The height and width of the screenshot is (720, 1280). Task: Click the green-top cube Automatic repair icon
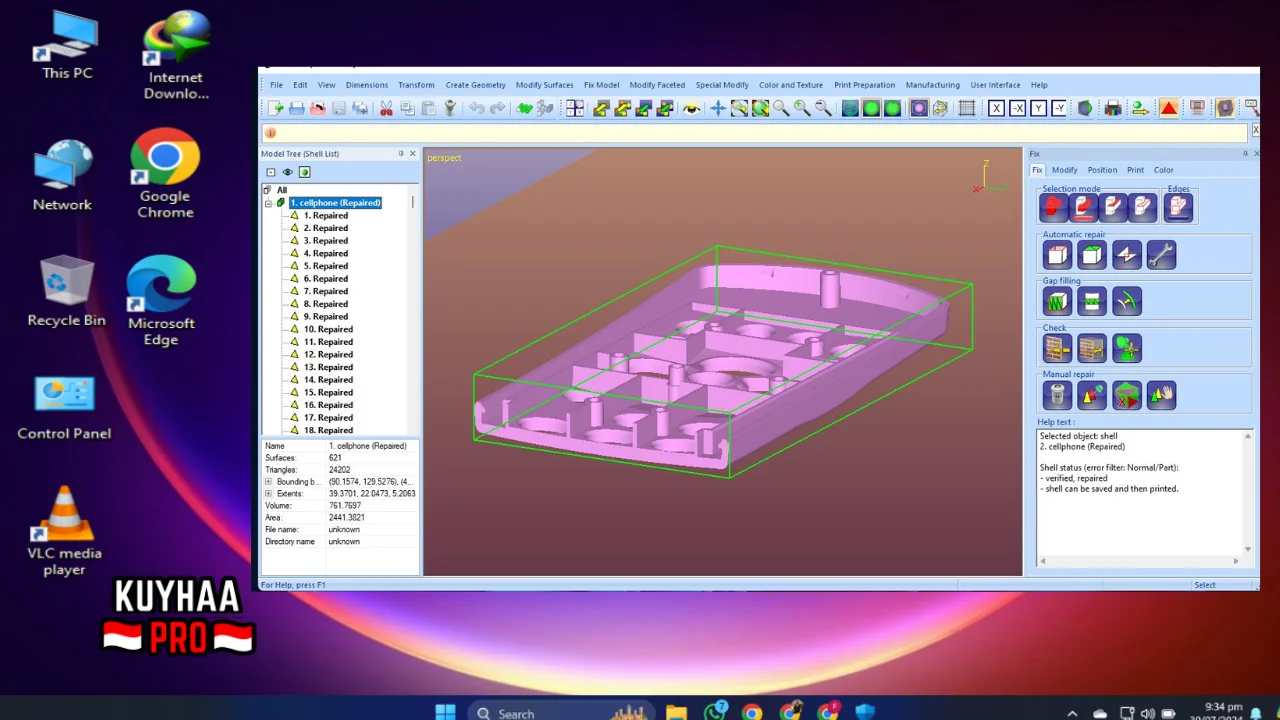click(x=1092, y=255)
